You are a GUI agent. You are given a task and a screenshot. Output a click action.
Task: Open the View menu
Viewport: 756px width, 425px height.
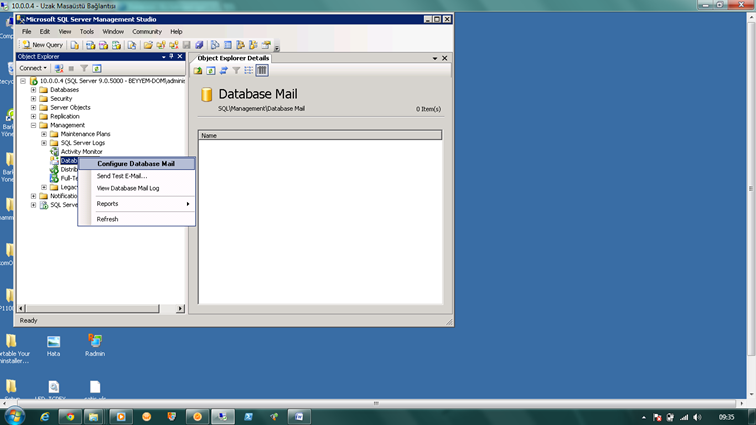65,31
